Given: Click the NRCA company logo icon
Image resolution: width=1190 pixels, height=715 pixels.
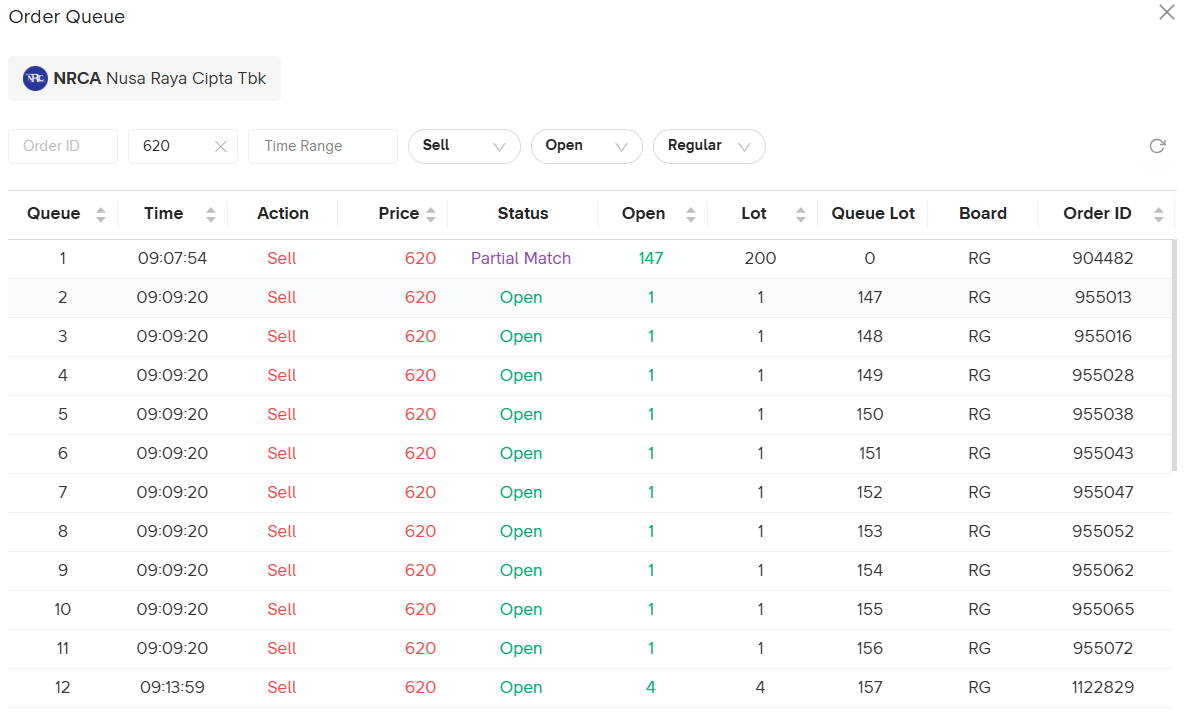Looking at the screenshot, I should [x=35, y=78].
